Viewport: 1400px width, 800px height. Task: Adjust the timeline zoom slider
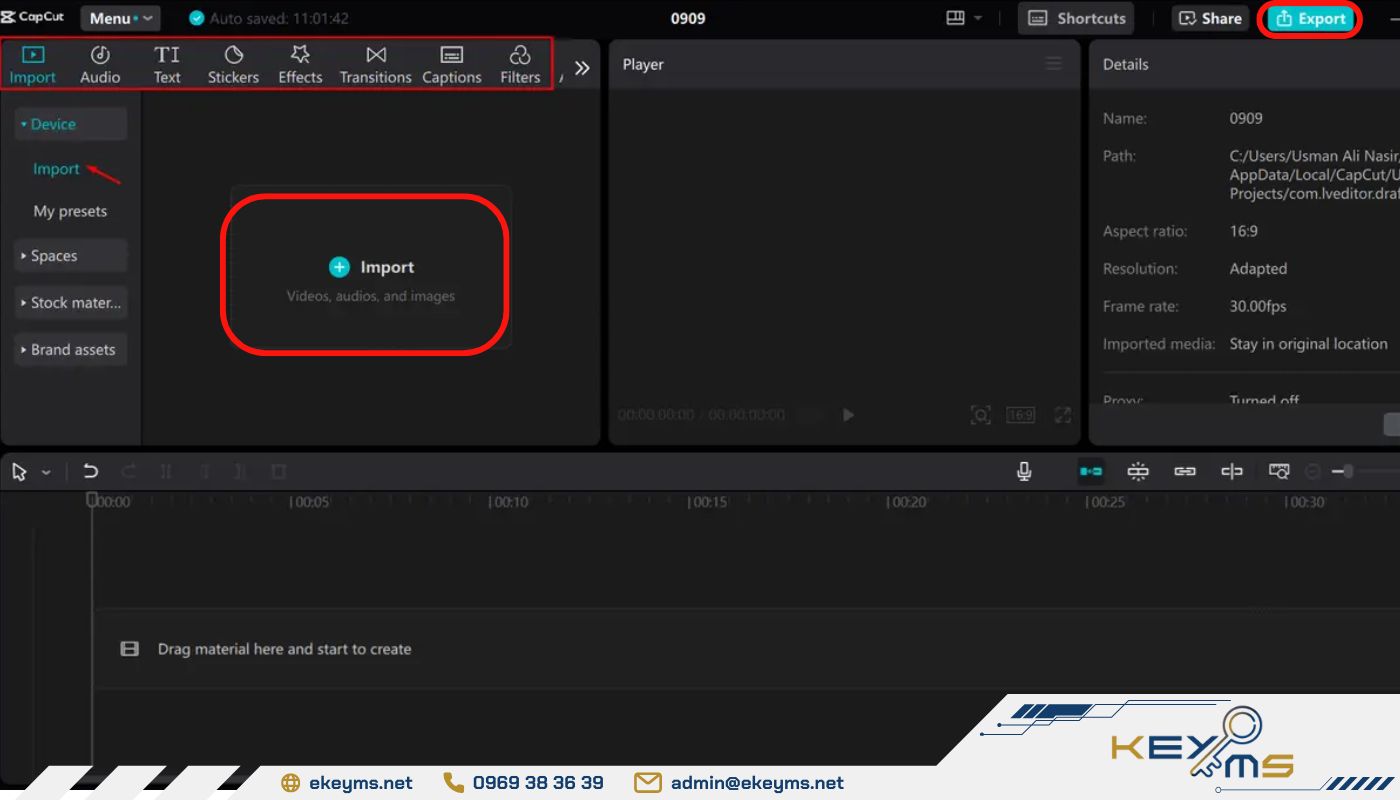(x=1348, y=471)
